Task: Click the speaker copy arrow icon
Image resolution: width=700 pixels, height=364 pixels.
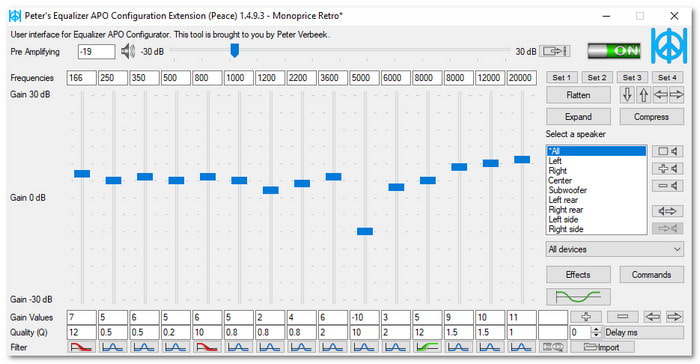Action: coord(667,211)
